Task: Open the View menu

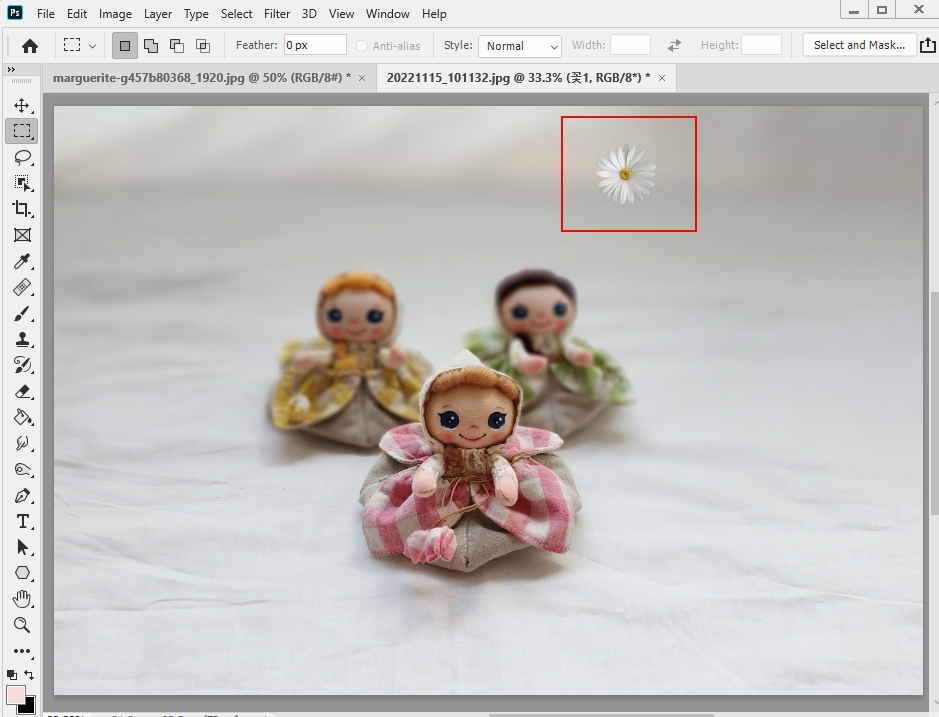Action: 341,14
